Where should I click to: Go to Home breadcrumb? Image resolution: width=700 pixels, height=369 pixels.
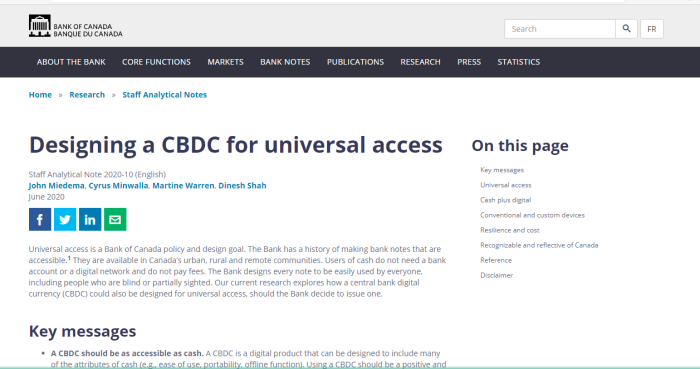40,95
